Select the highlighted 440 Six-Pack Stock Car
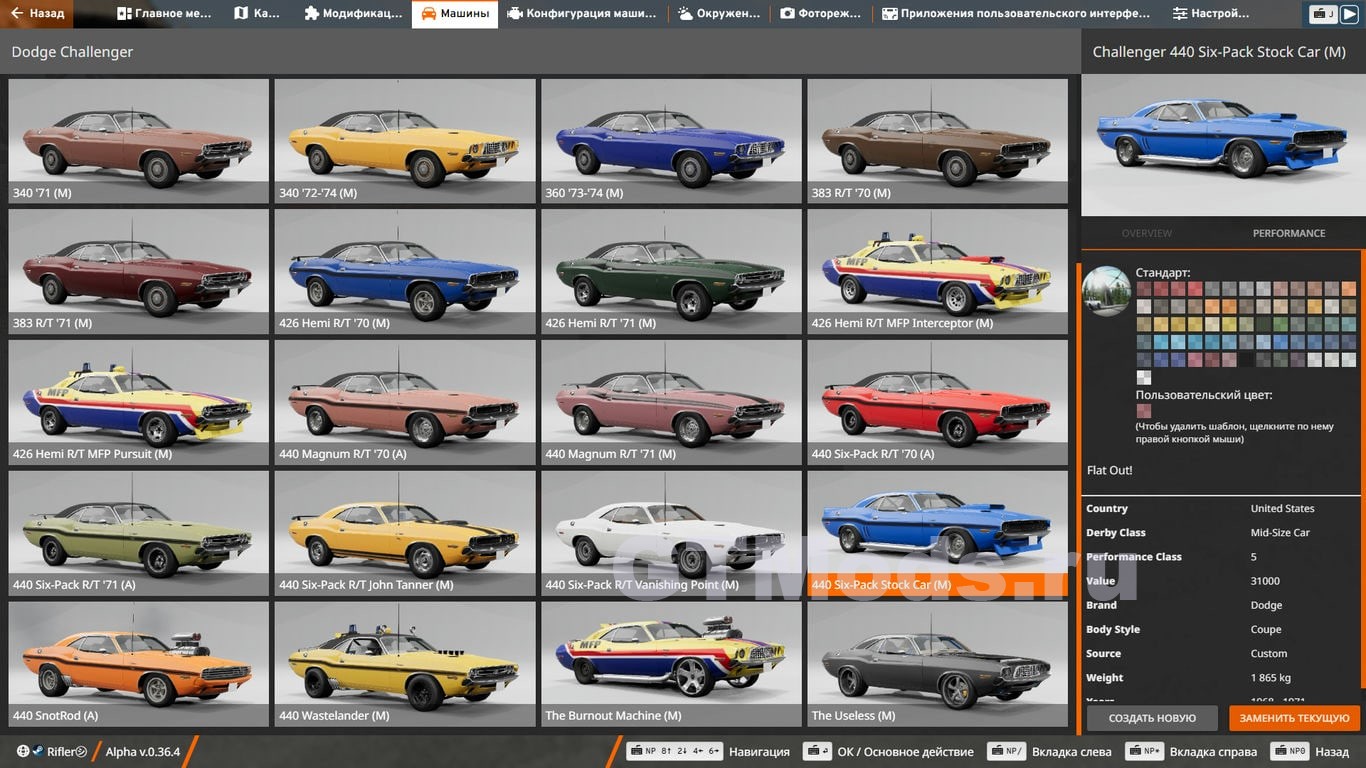This screenshot has height=768, width=1366. [937, 533]
